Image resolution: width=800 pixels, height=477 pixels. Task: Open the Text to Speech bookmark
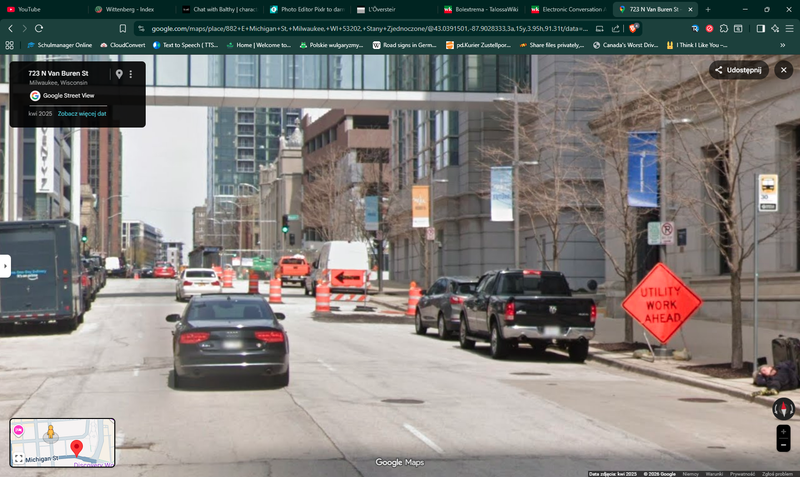[185, 45]
